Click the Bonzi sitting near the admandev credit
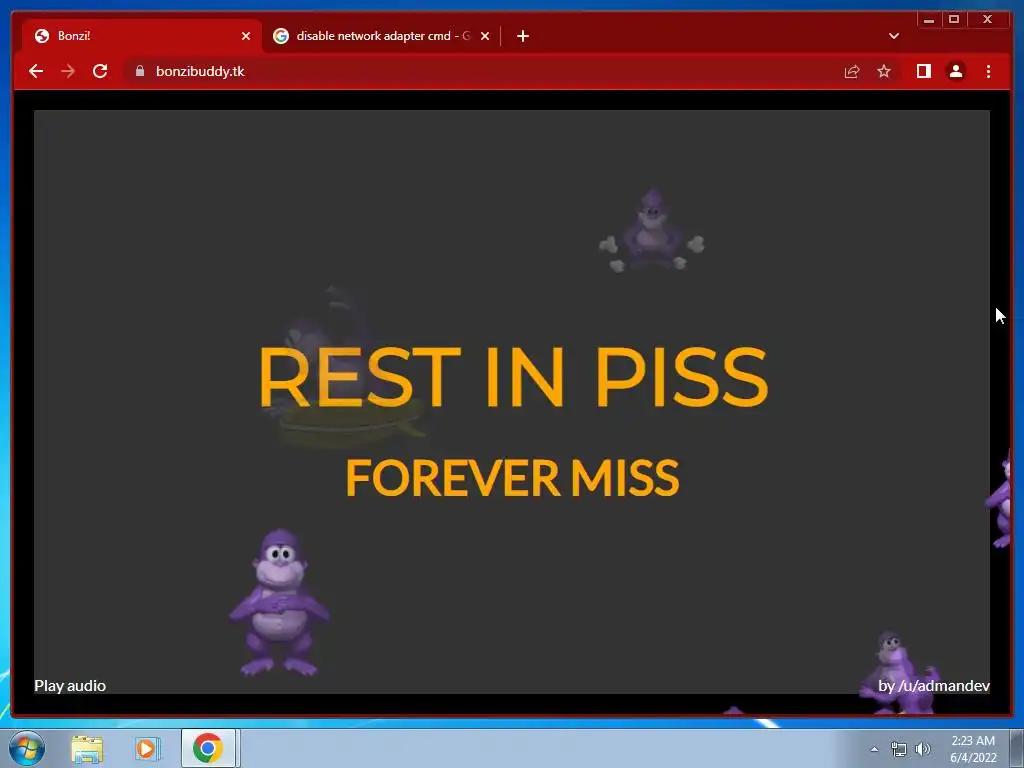The height and width of the screenshot is (768, 1024). (x=900, y=673)
